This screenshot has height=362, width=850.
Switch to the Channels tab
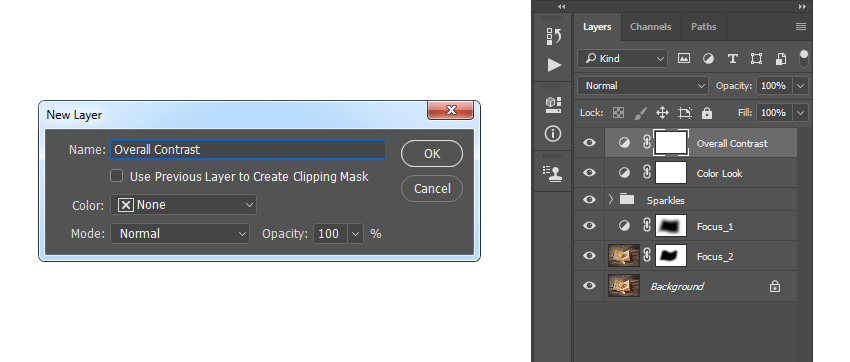pos(651,27)
